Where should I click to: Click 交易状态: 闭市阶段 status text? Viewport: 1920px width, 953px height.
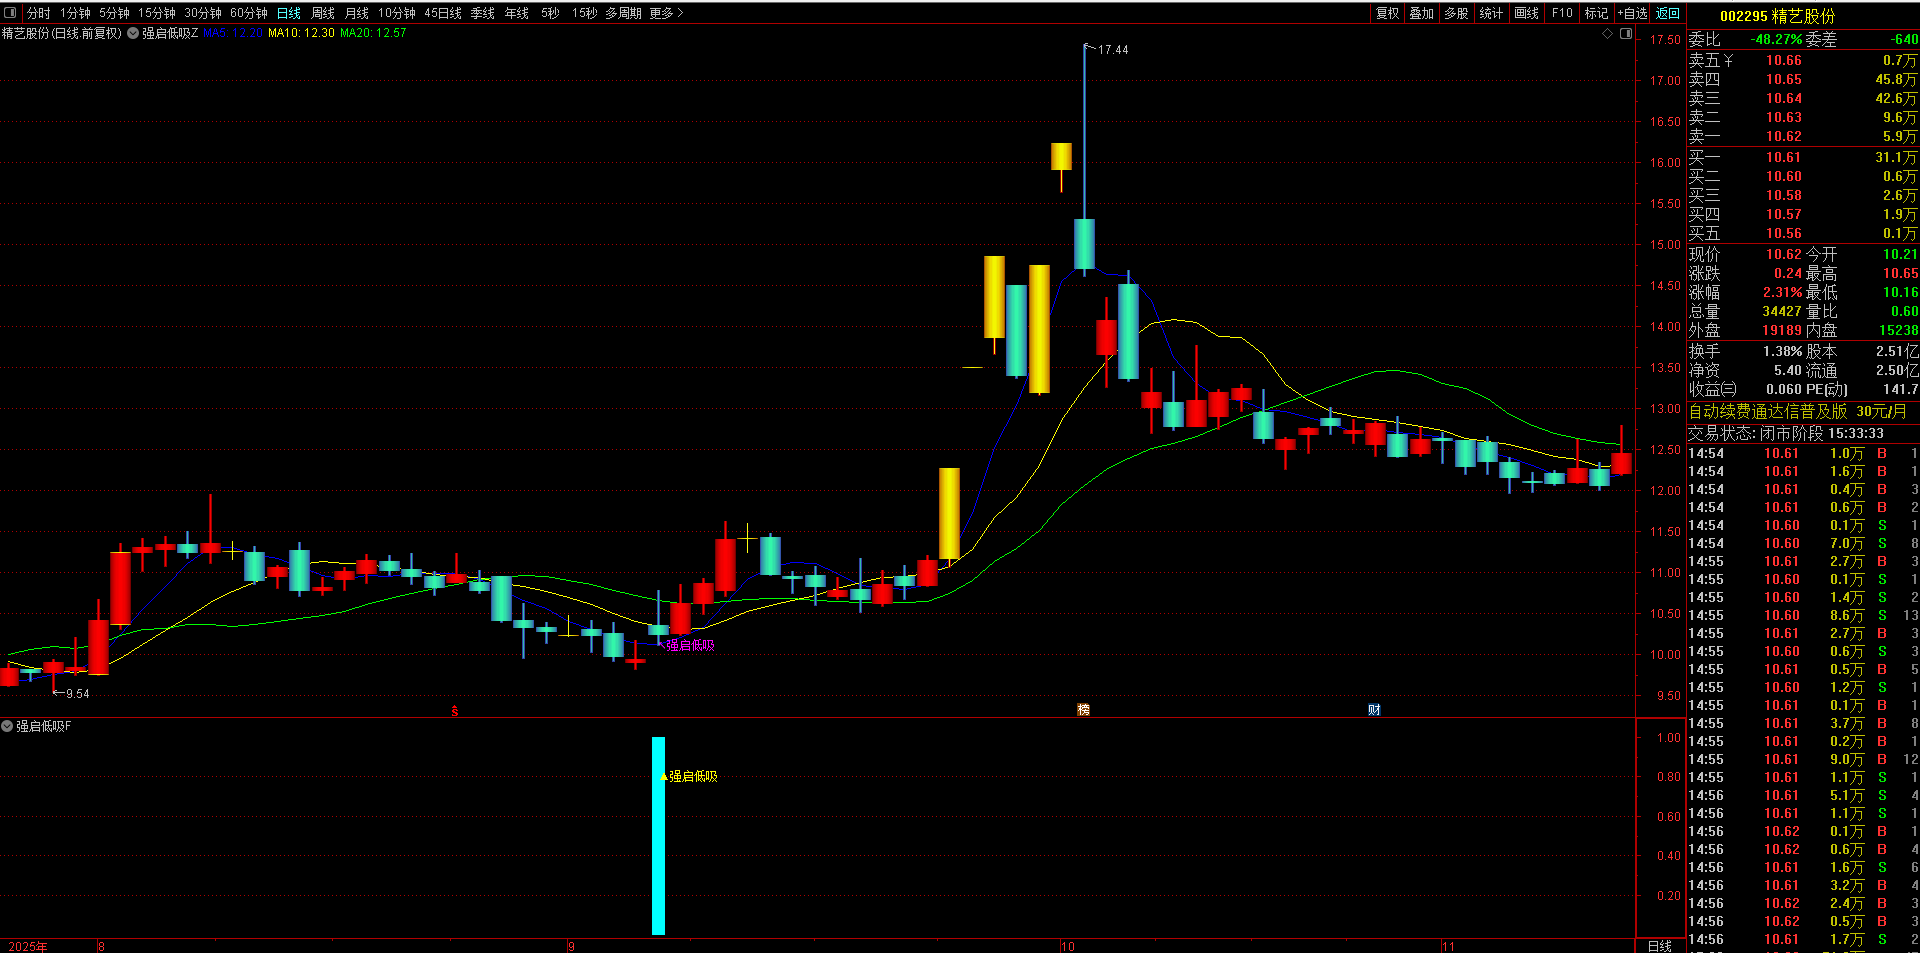point(1756,433)
